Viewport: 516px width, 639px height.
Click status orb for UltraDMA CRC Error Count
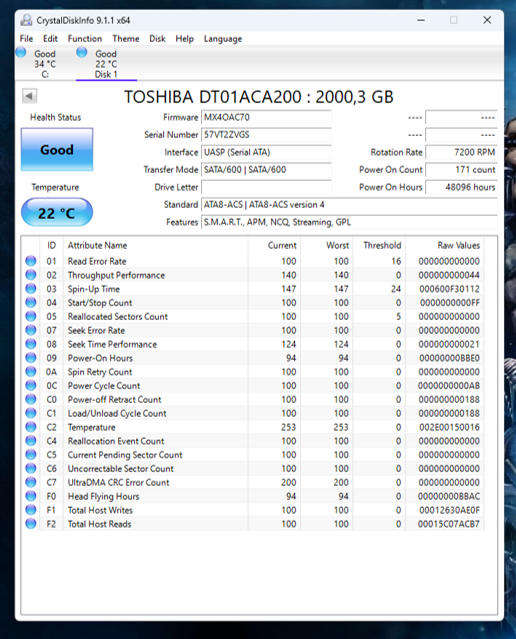click(31, 483)
